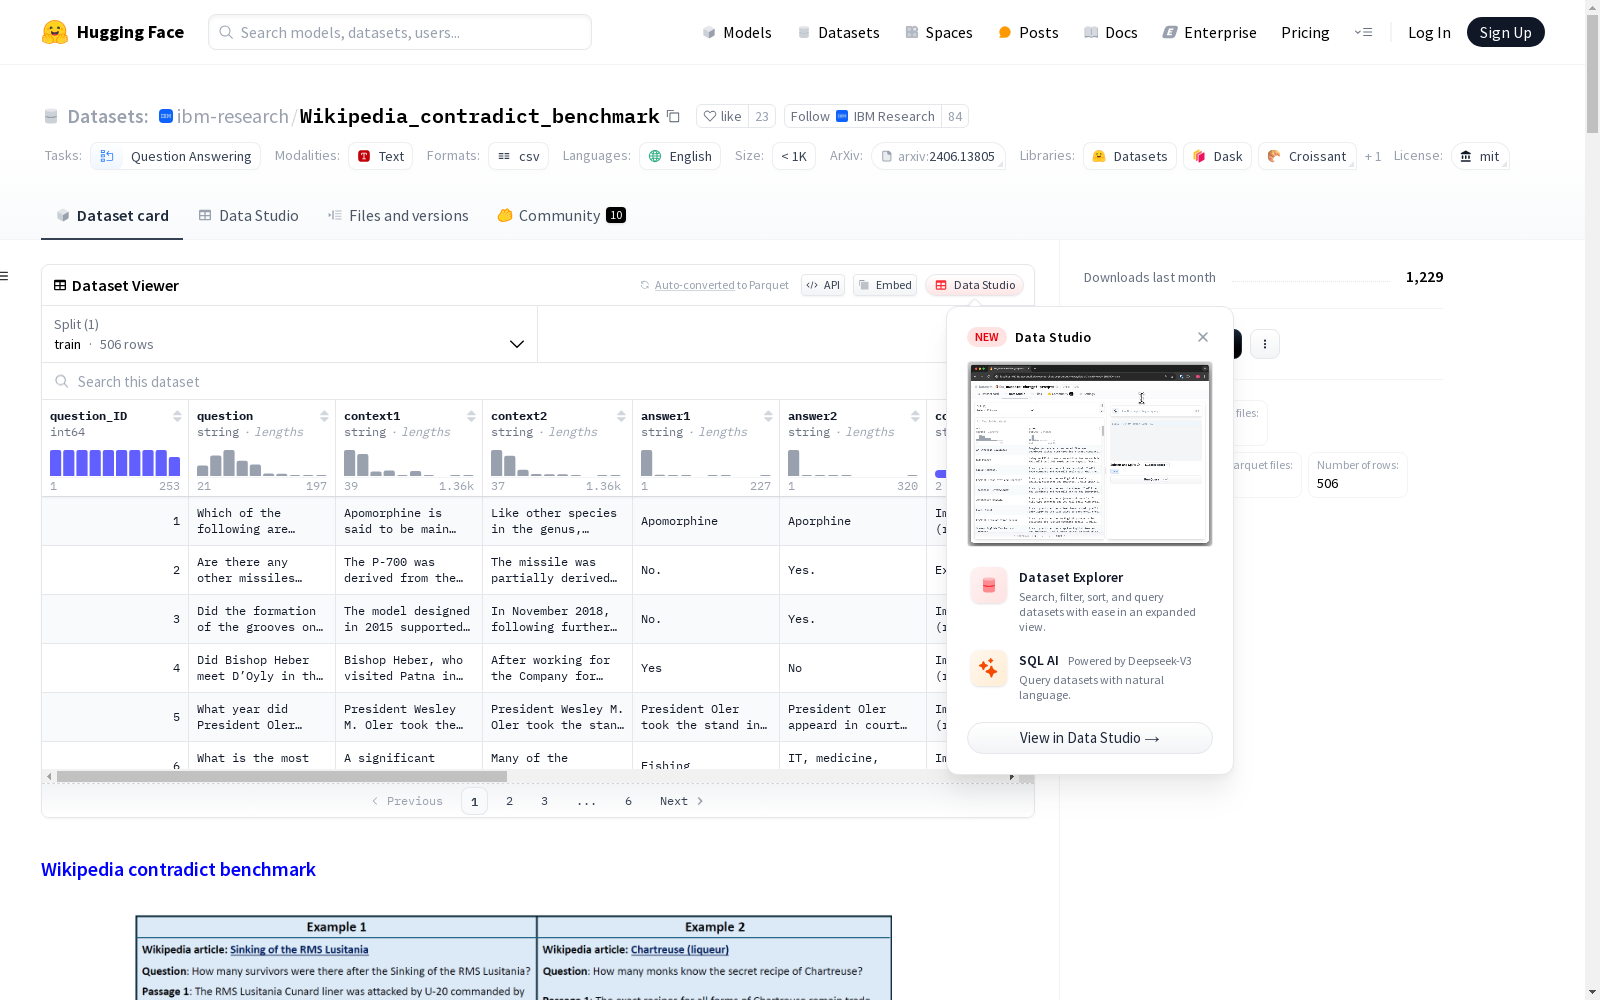Screen dimensions: 1600x1000
Task: Click the question_ID histogram bars
Action: pyautogui.click(x=115, y=463)
